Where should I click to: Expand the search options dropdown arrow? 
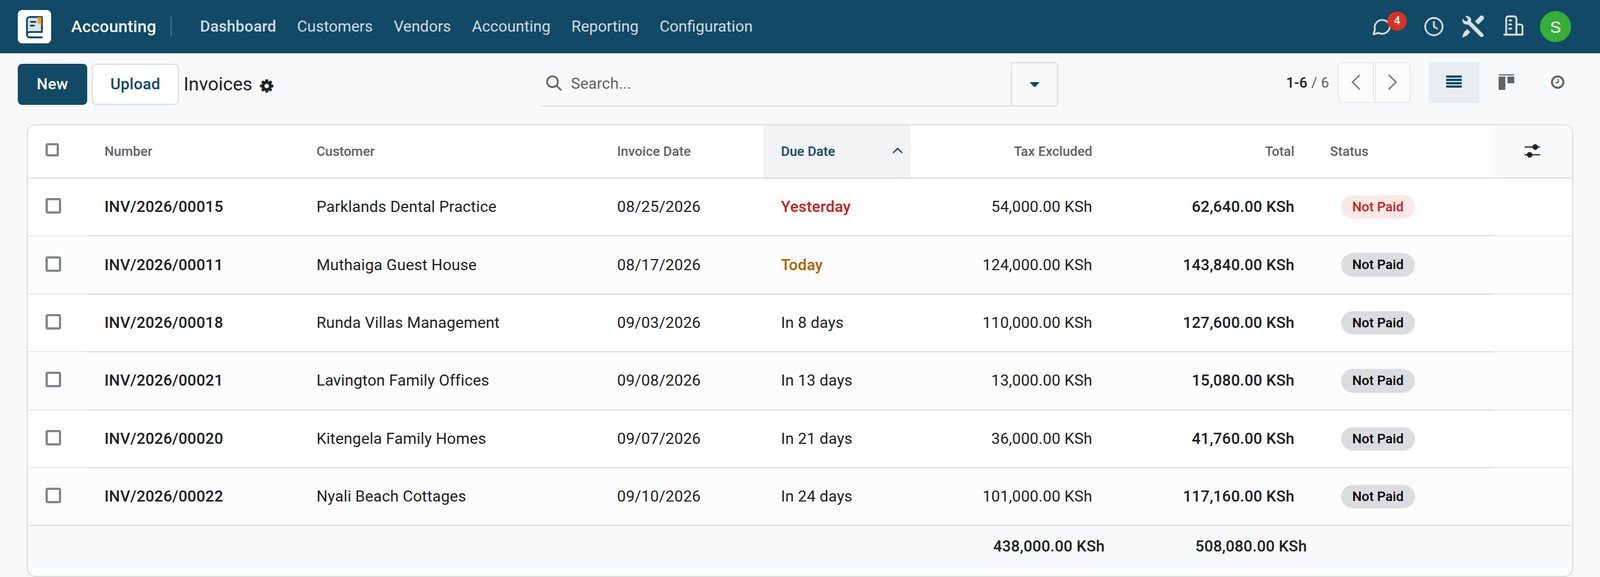pos(1034,84)
